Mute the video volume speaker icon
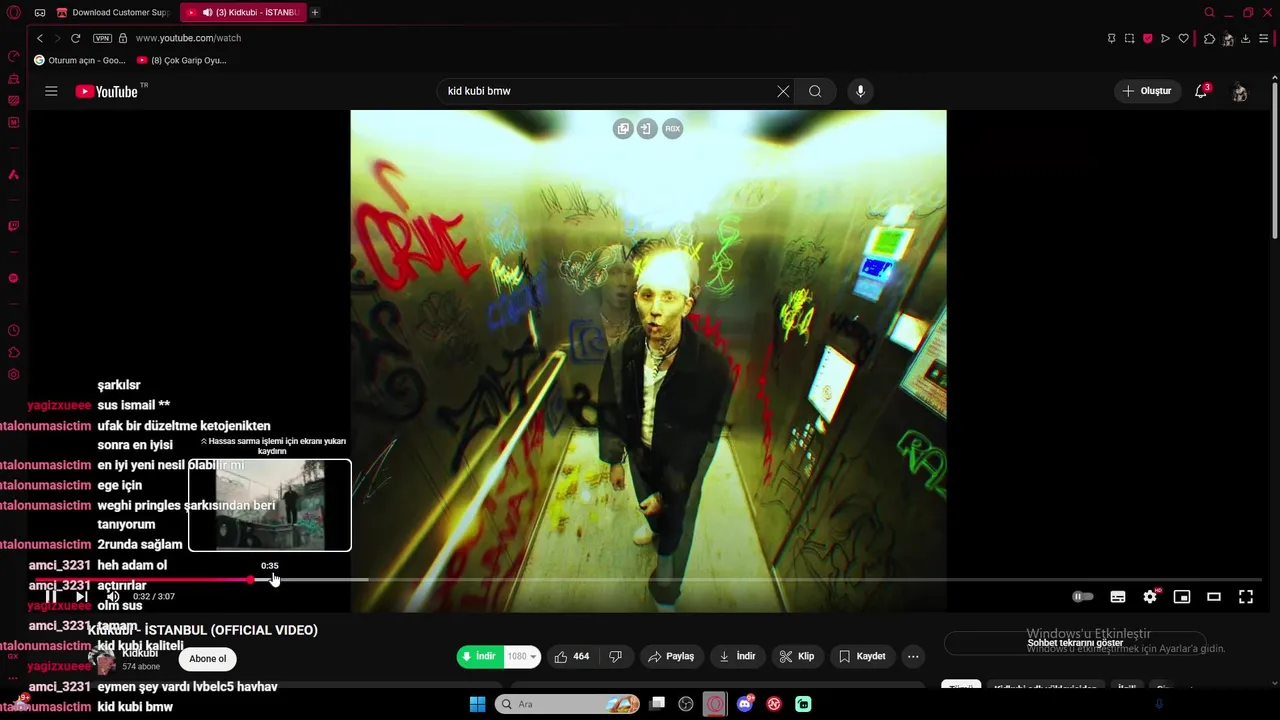 pyautogui.click(x=112, y=596)
